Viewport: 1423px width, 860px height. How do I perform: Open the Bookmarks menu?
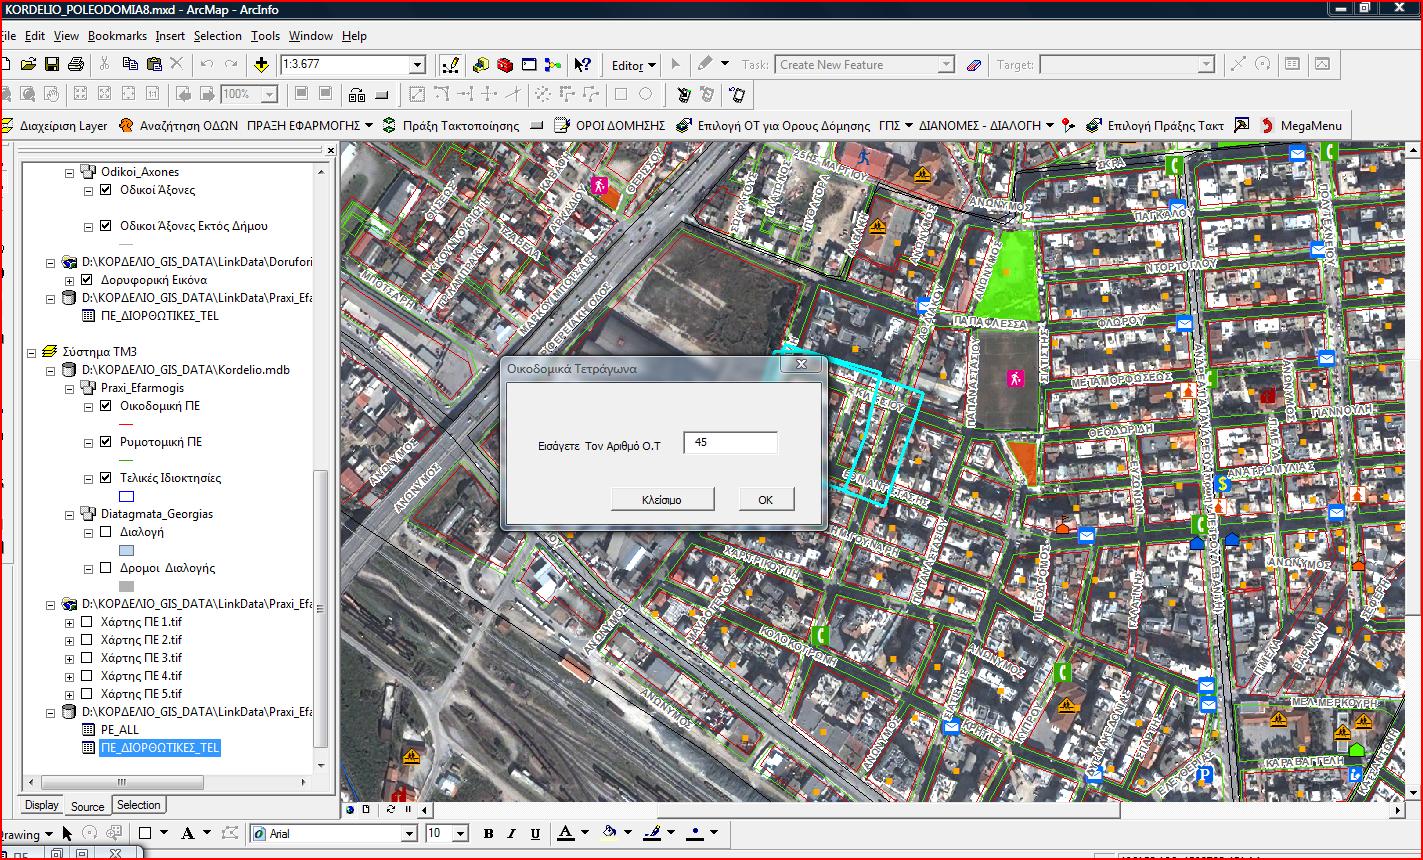coord(117,36)
